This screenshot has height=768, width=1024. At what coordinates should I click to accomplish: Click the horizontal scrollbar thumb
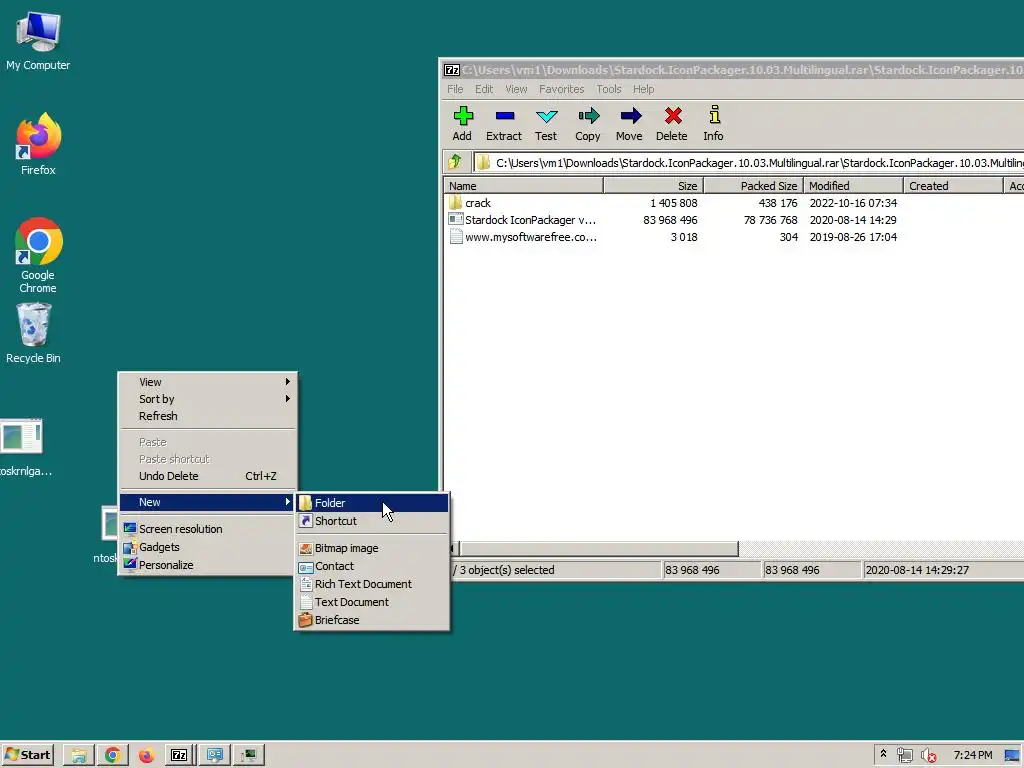click(600, 549)
